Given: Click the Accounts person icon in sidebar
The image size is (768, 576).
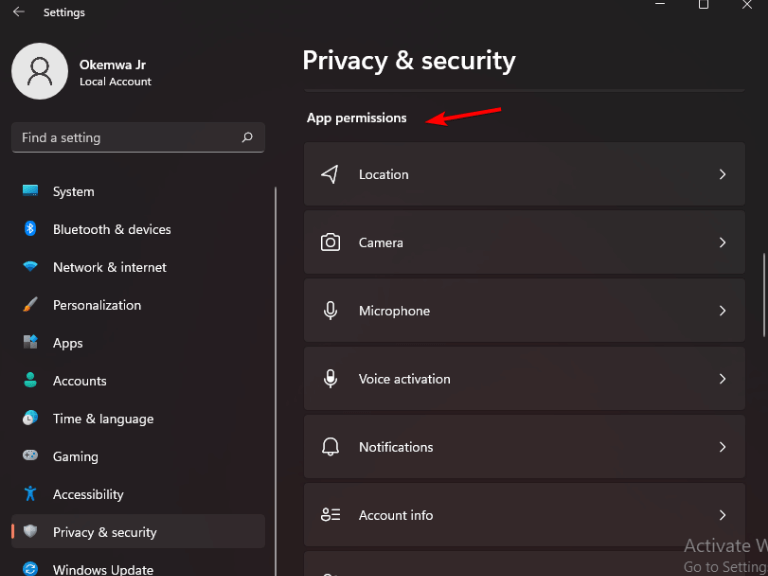Looking at the screenshot, I should click(x=30, y=380).
